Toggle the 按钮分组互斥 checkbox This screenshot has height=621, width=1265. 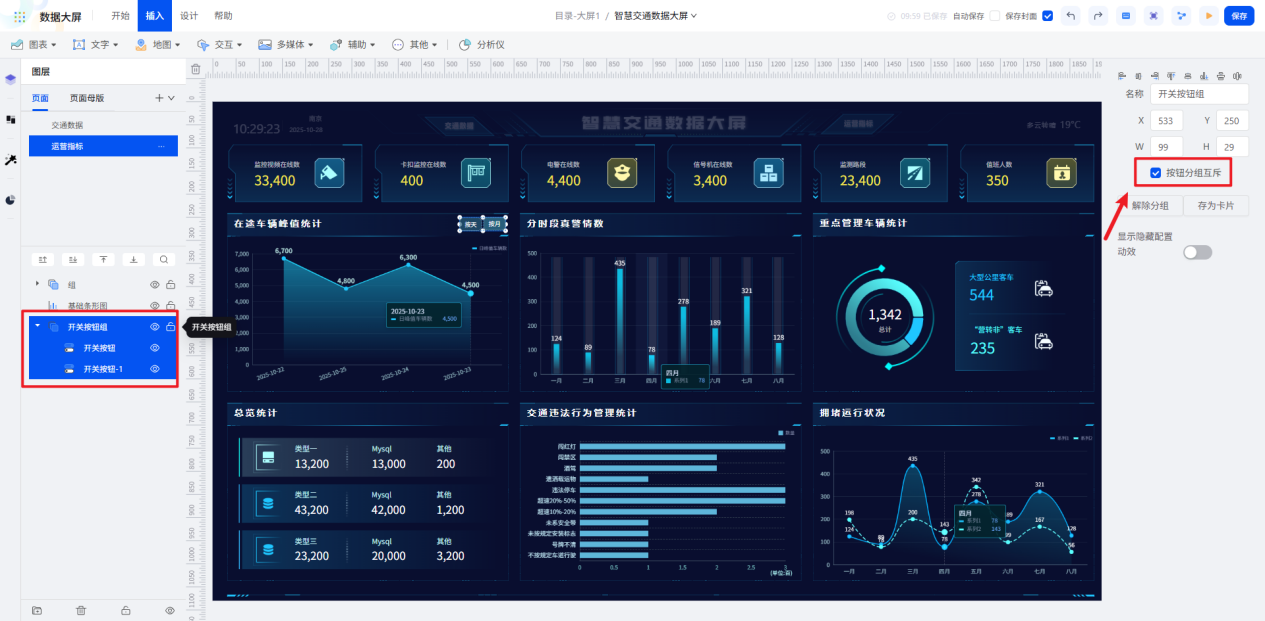pyautogui.click(x=1156, y=173)
